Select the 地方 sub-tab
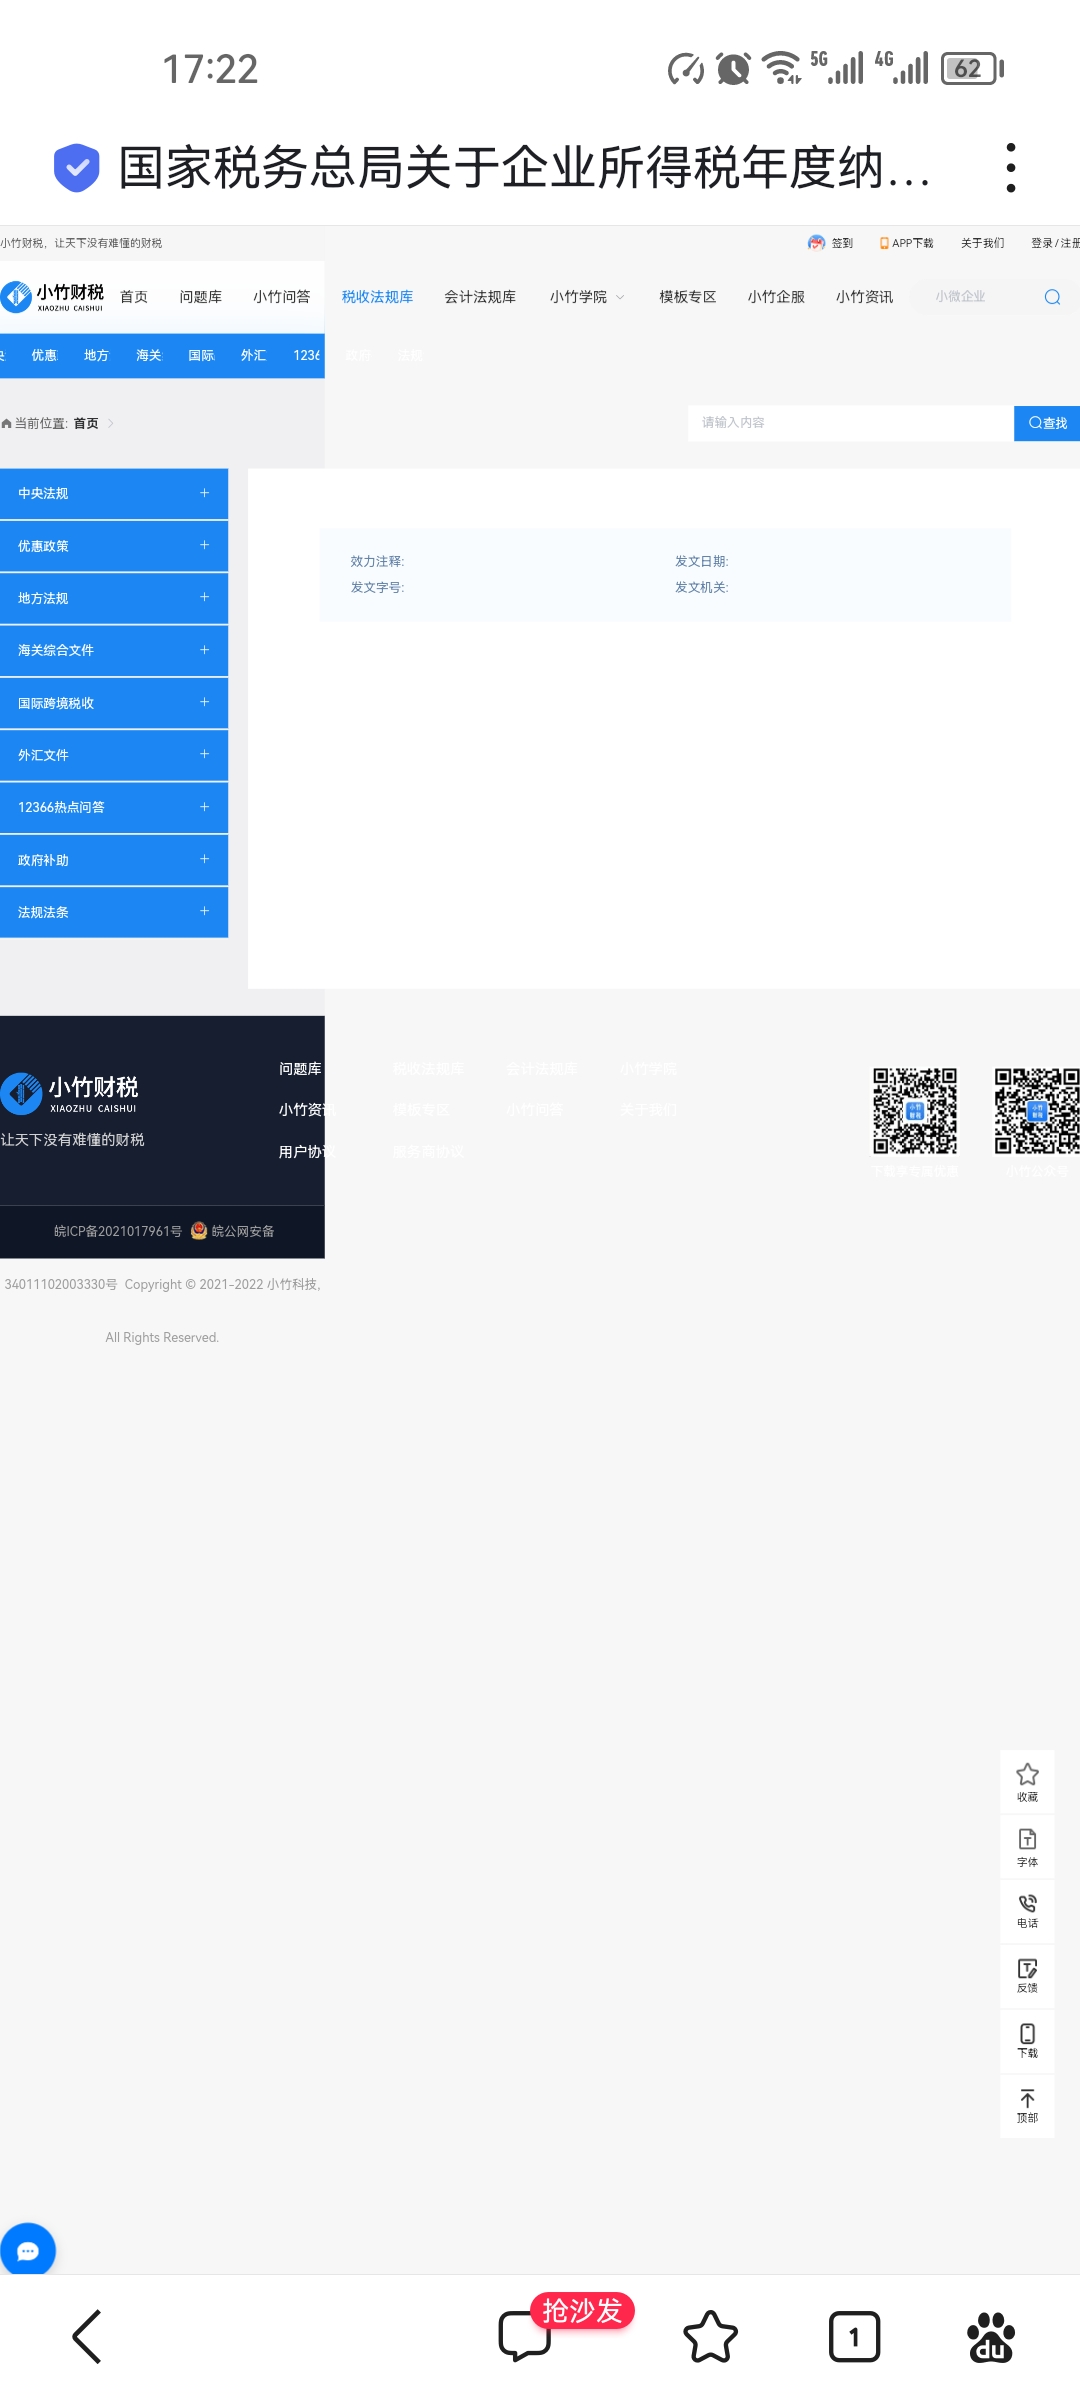The width and height of the screenshot is (1080, 2400). [x=96, y=355]
